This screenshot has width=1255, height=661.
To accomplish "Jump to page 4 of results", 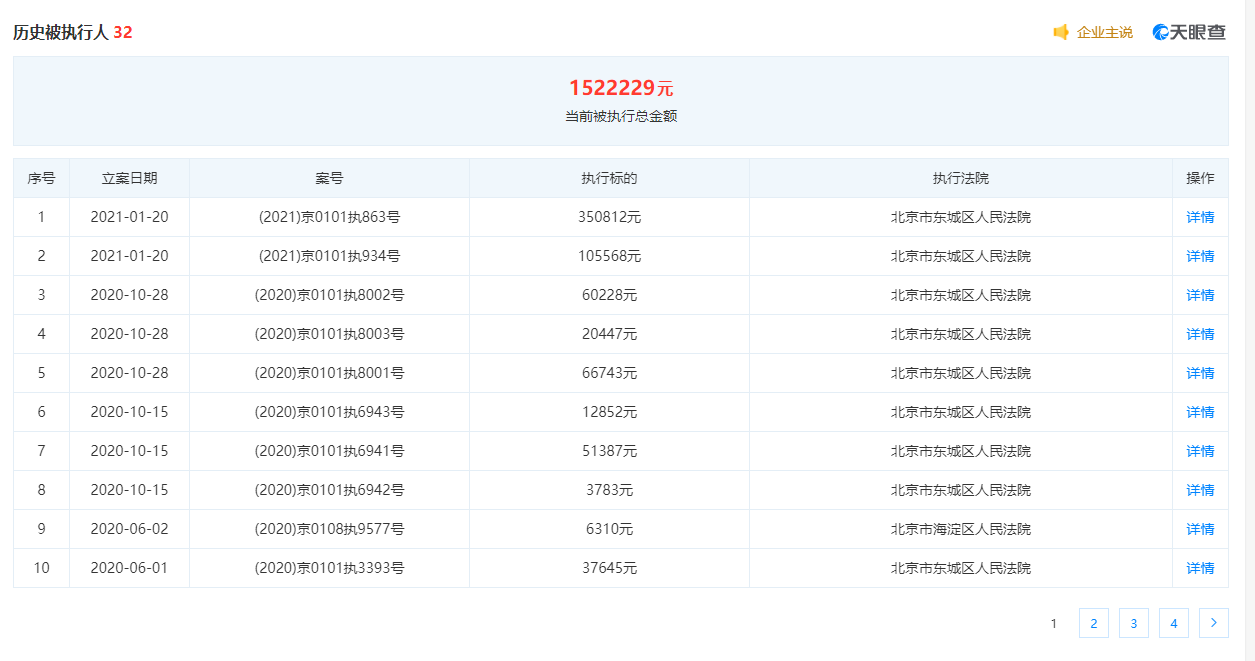I will pos(1173,623).
